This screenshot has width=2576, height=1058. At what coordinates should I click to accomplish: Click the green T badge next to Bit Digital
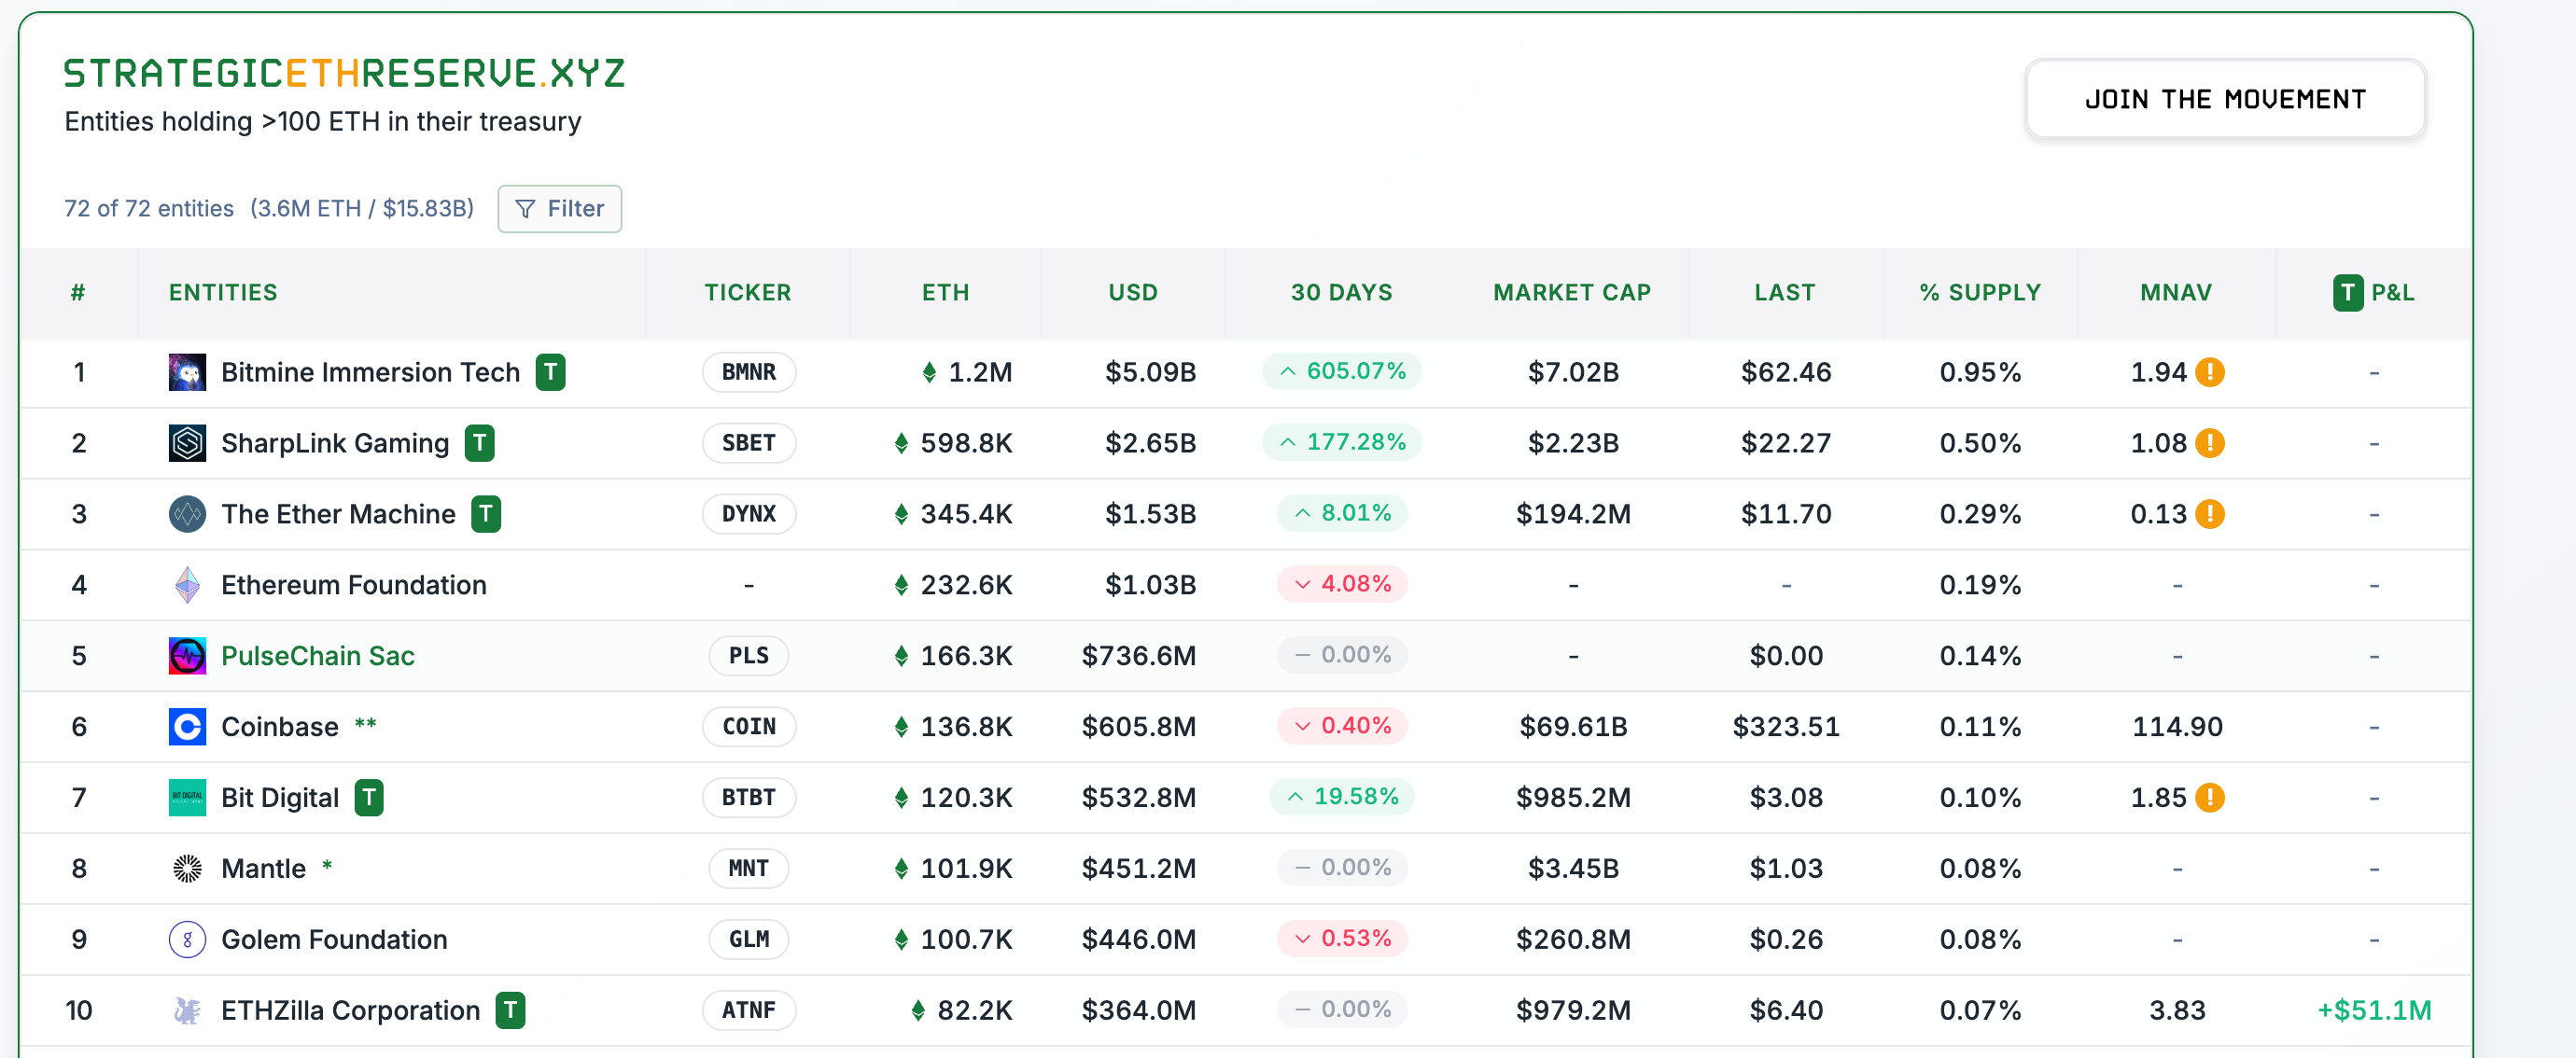point(369,798)
